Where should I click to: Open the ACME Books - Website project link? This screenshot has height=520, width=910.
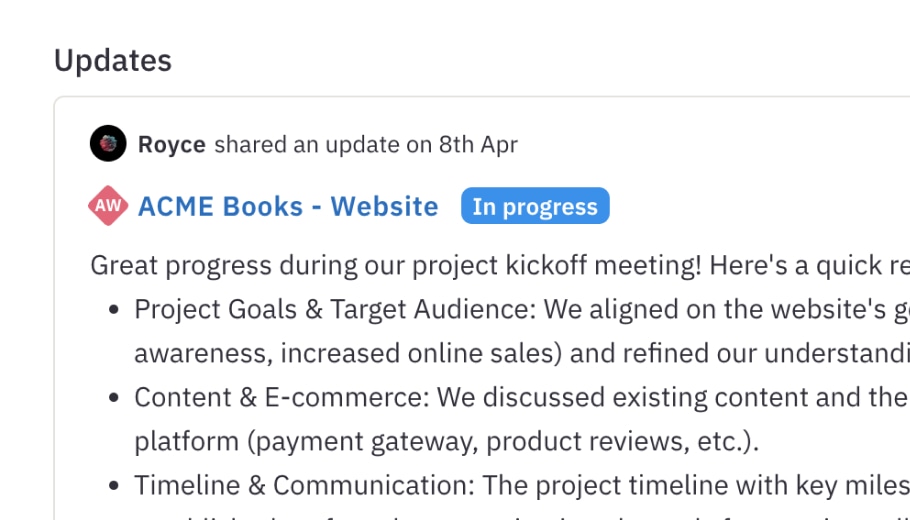[288, 206]
